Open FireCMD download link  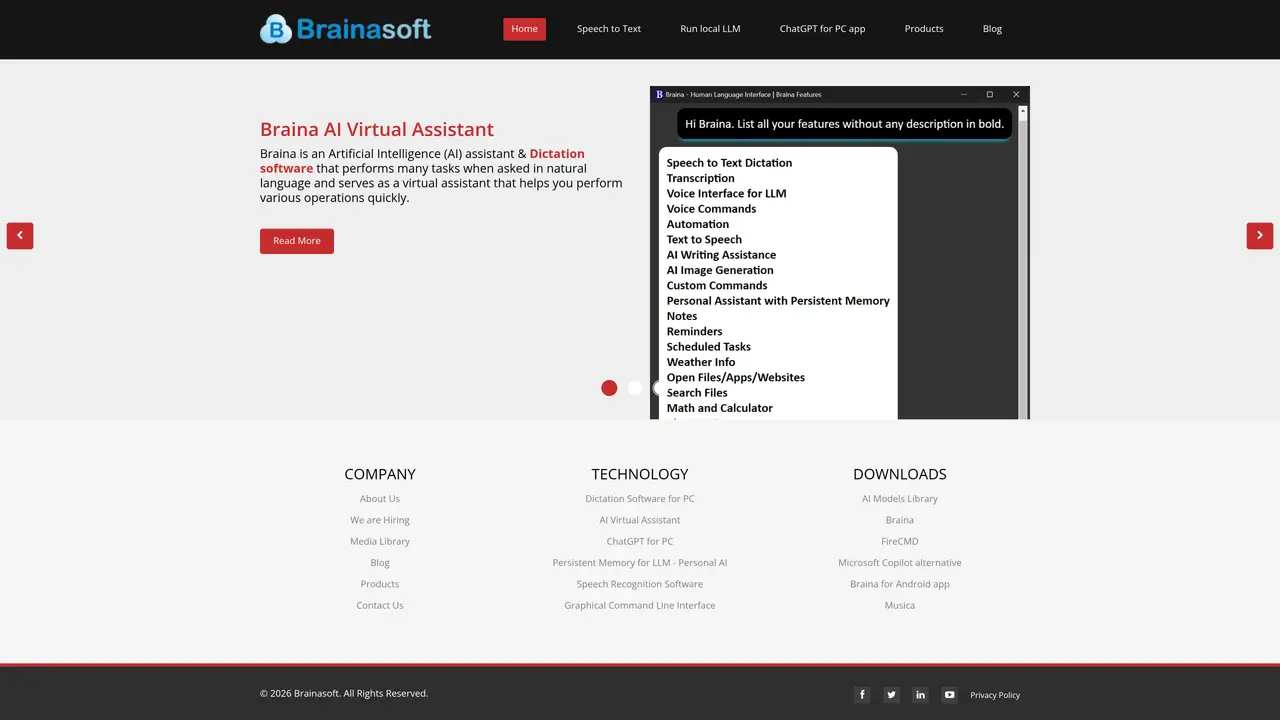pos(900,541)
